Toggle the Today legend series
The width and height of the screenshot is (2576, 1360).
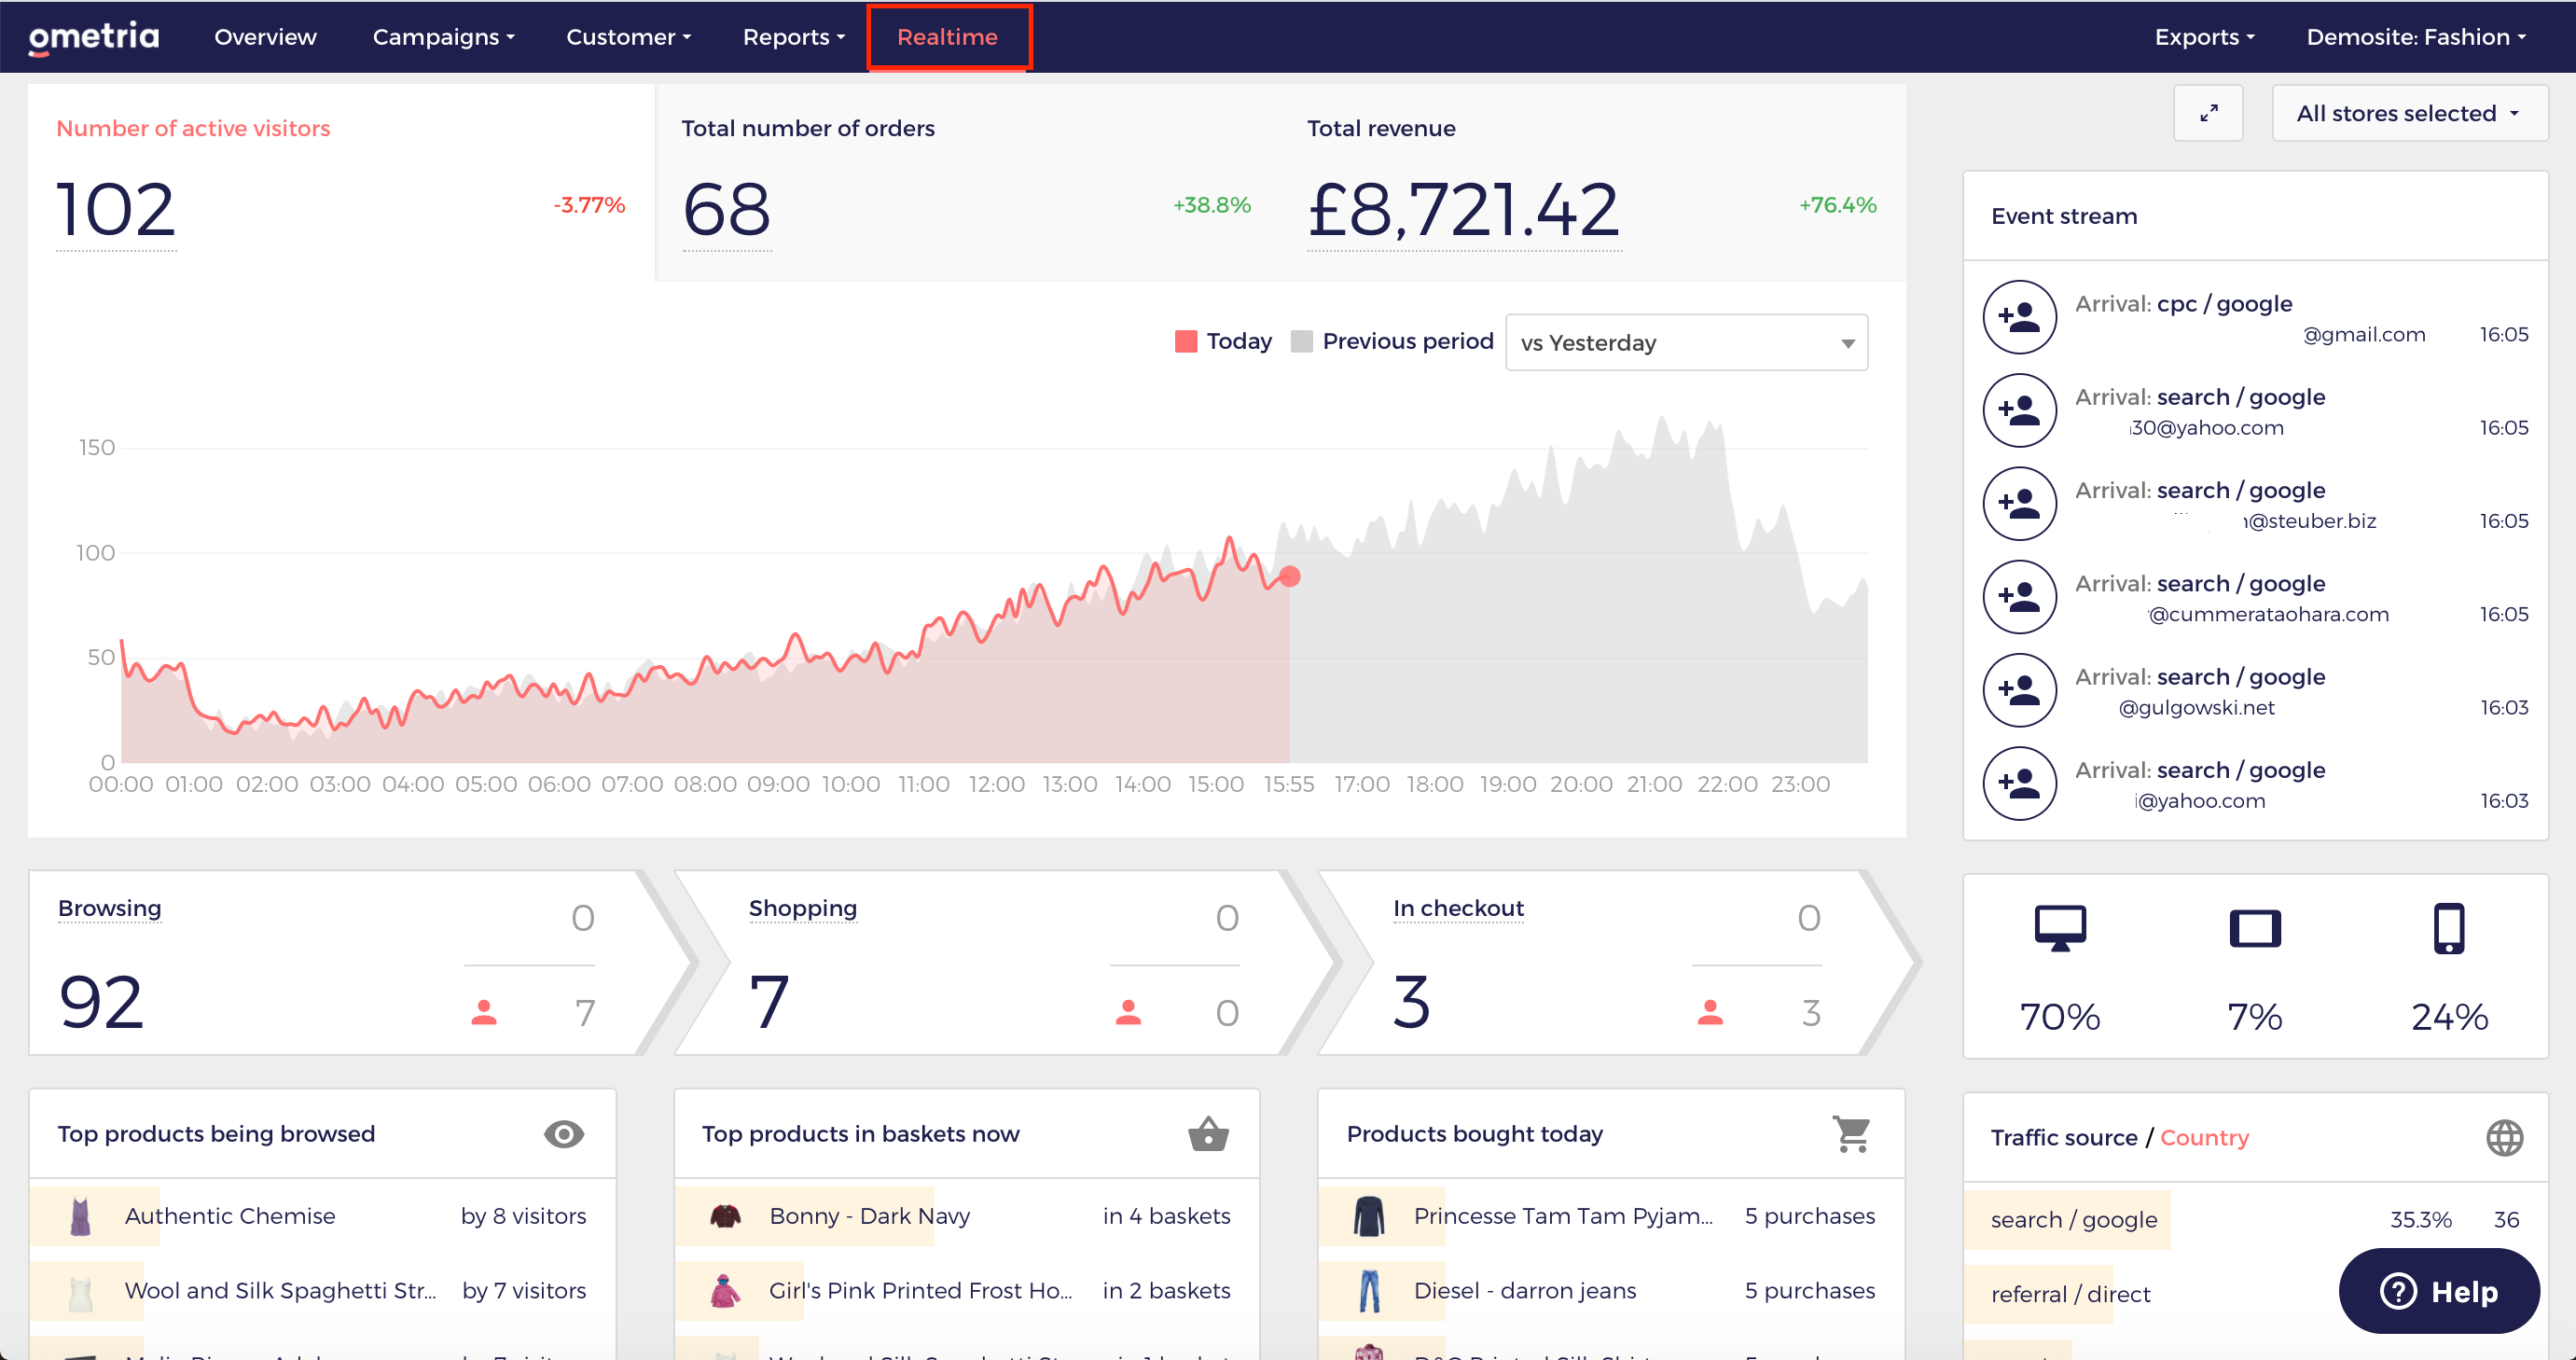pyautogui.click(x=1223, y=341)
